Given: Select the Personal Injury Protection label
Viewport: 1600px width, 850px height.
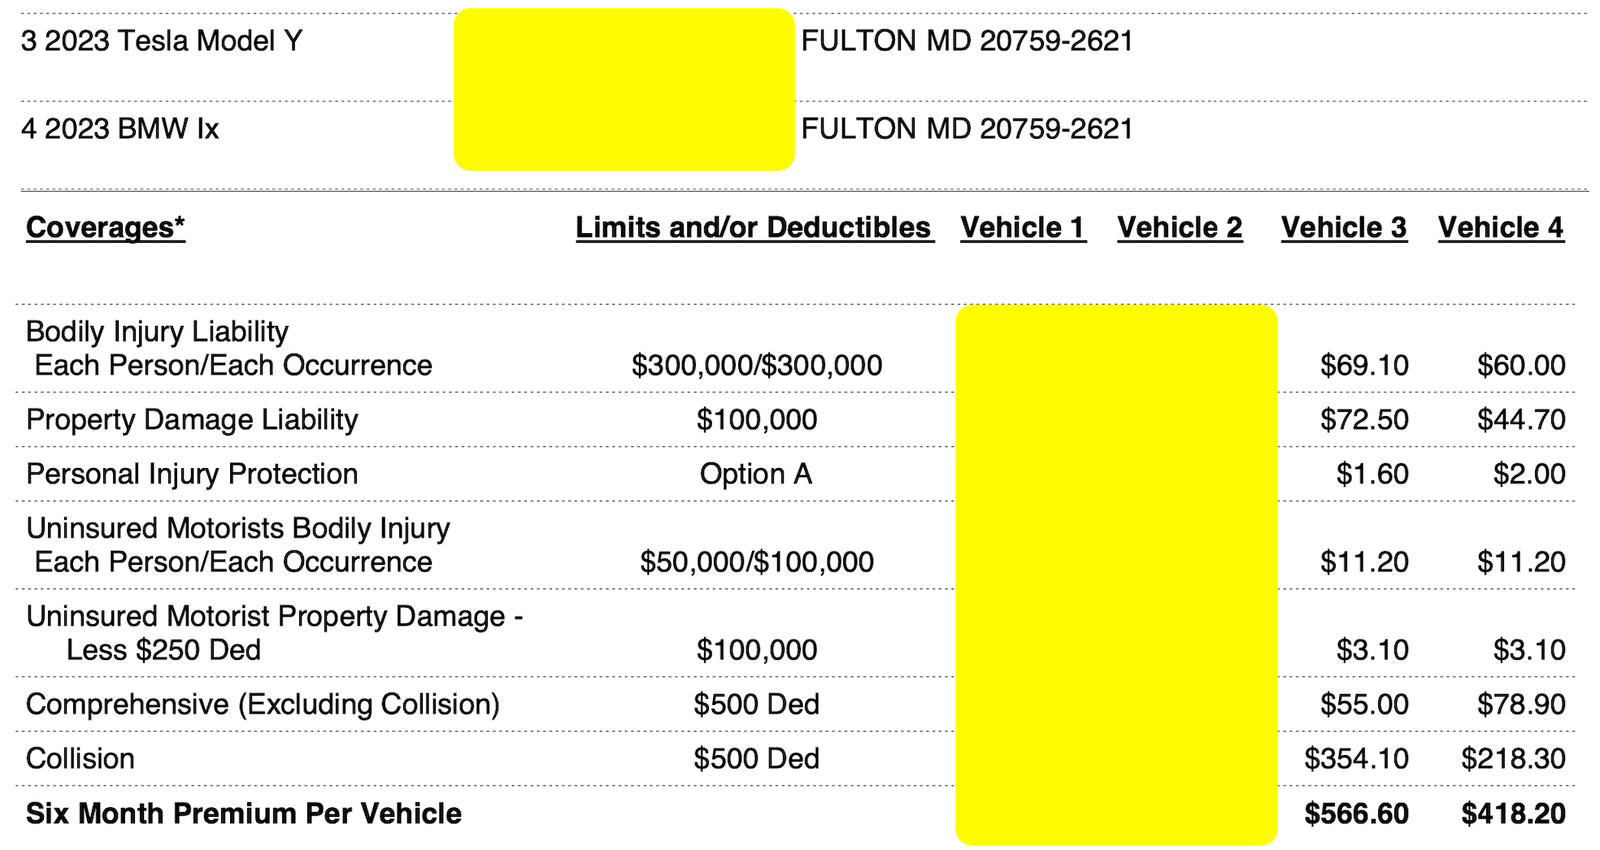Looking at the screenshot, I should pos(192,474).
